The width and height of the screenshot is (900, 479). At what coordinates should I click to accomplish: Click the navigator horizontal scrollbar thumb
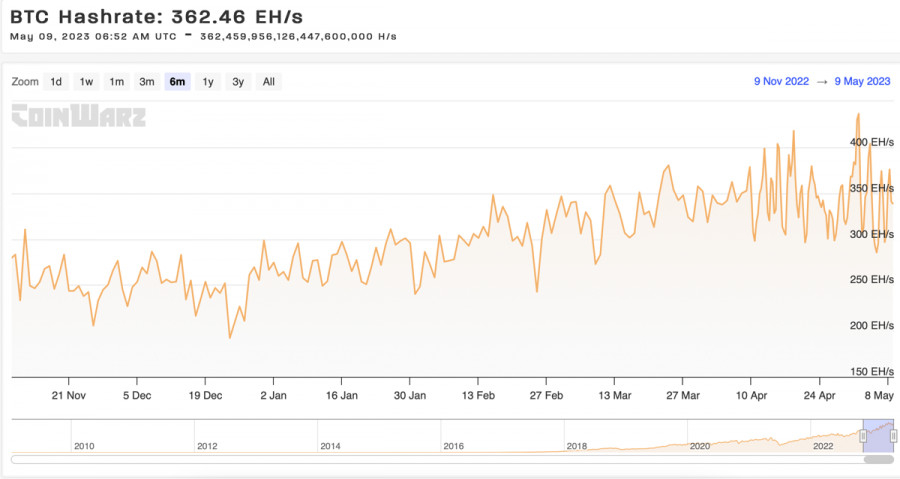coord(878,459)
